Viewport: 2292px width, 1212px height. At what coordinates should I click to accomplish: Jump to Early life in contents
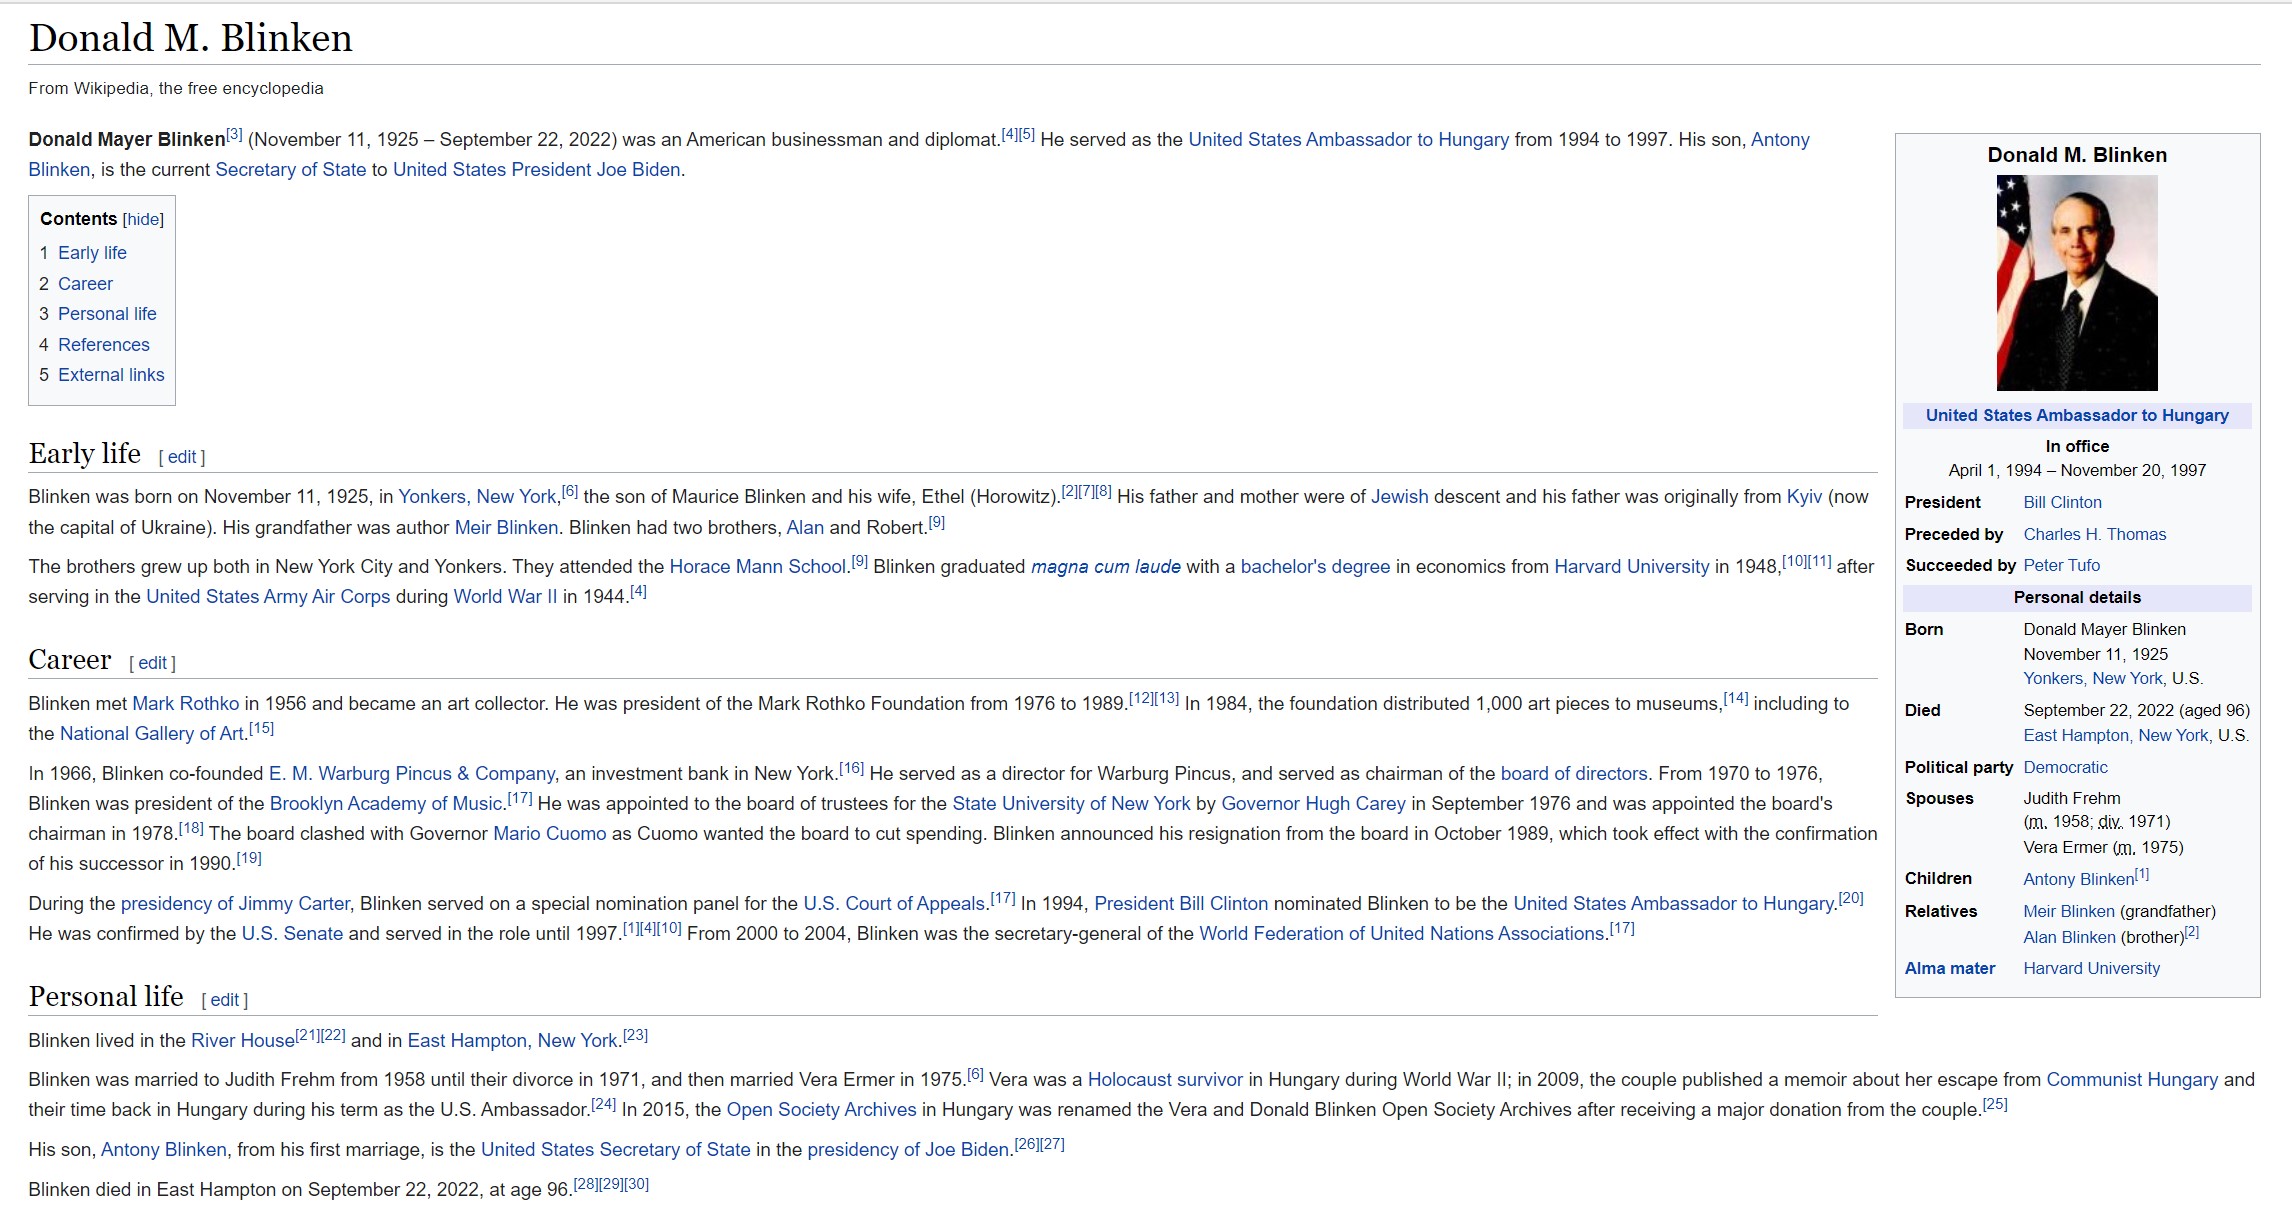tap(92, 253)
